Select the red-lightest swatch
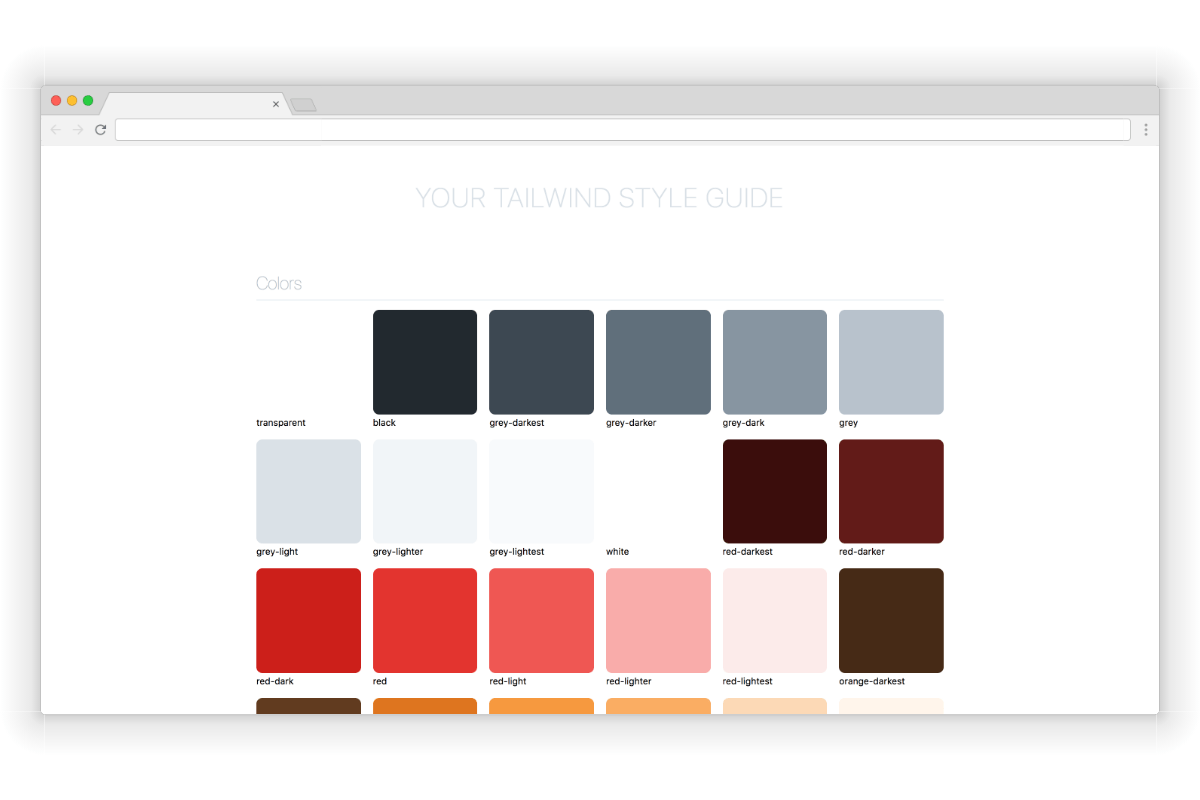1200x800 pixels. click(774, 620)
